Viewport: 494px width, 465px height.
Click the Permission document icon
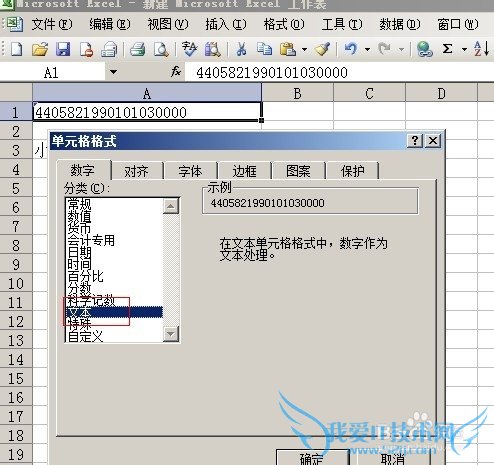(x=86, y=49)
